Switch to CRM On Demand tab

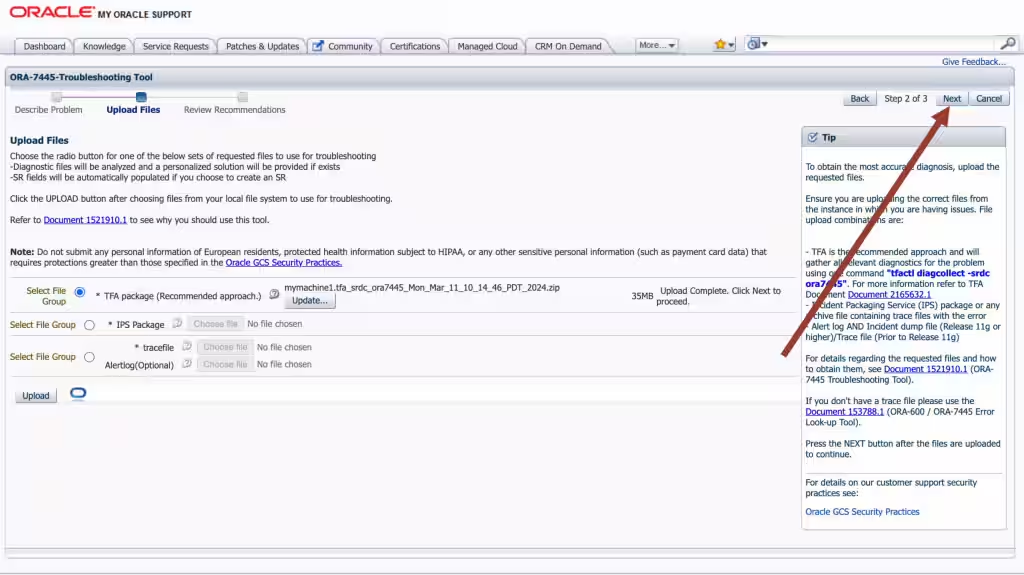point(568,46)
